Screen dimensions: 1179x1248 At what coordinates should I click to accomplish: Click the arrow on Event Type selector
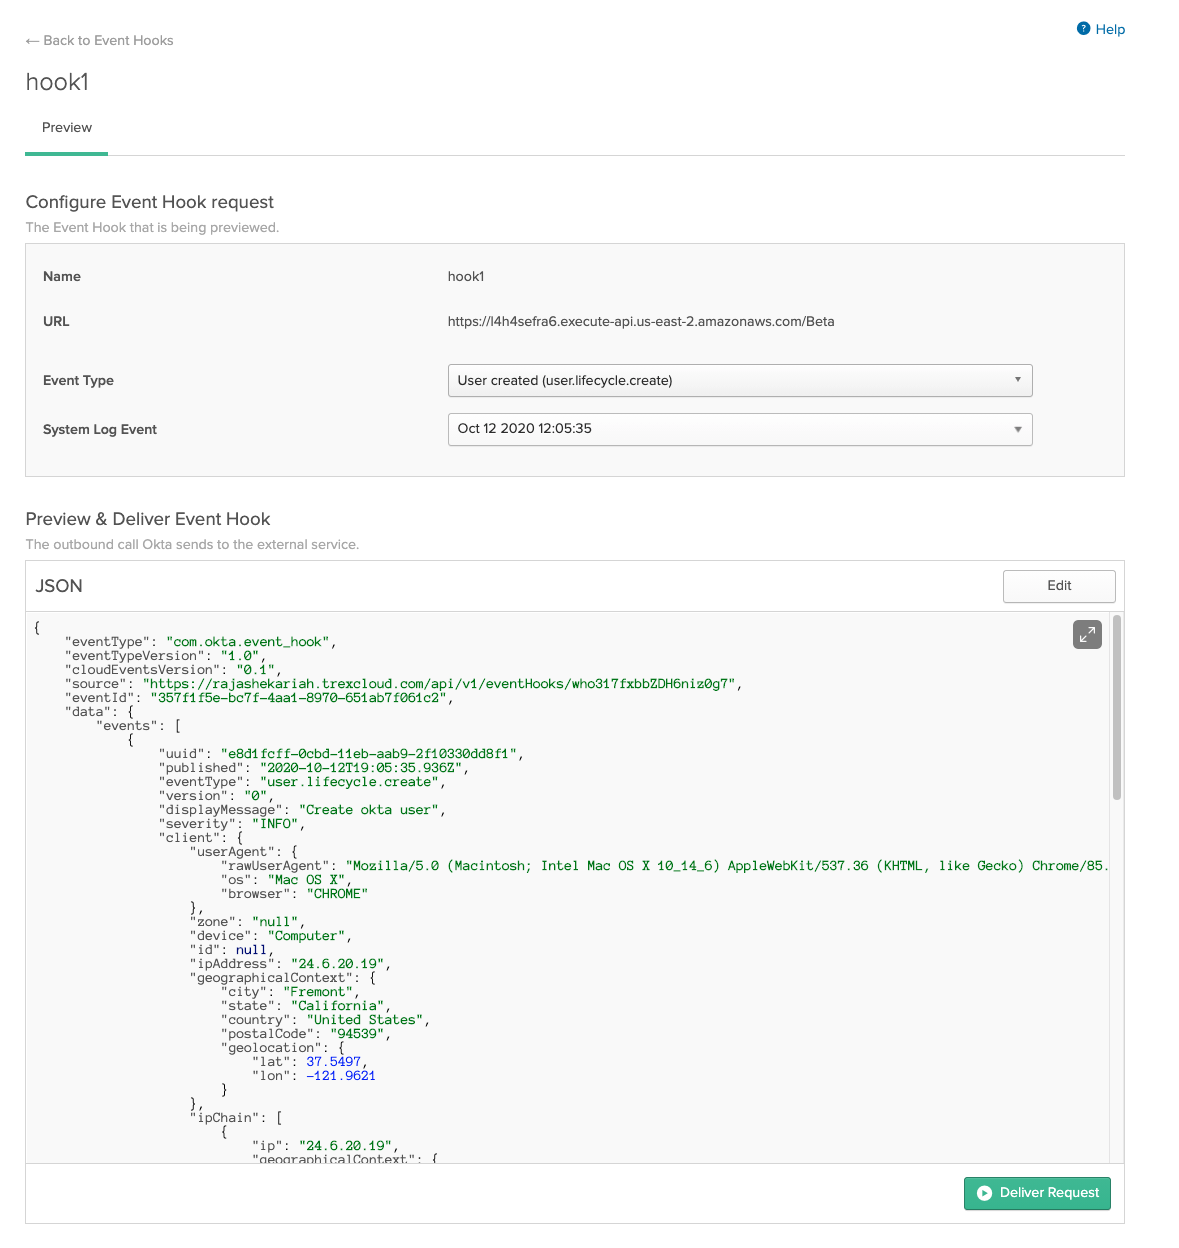click(x=1017, y=380)
